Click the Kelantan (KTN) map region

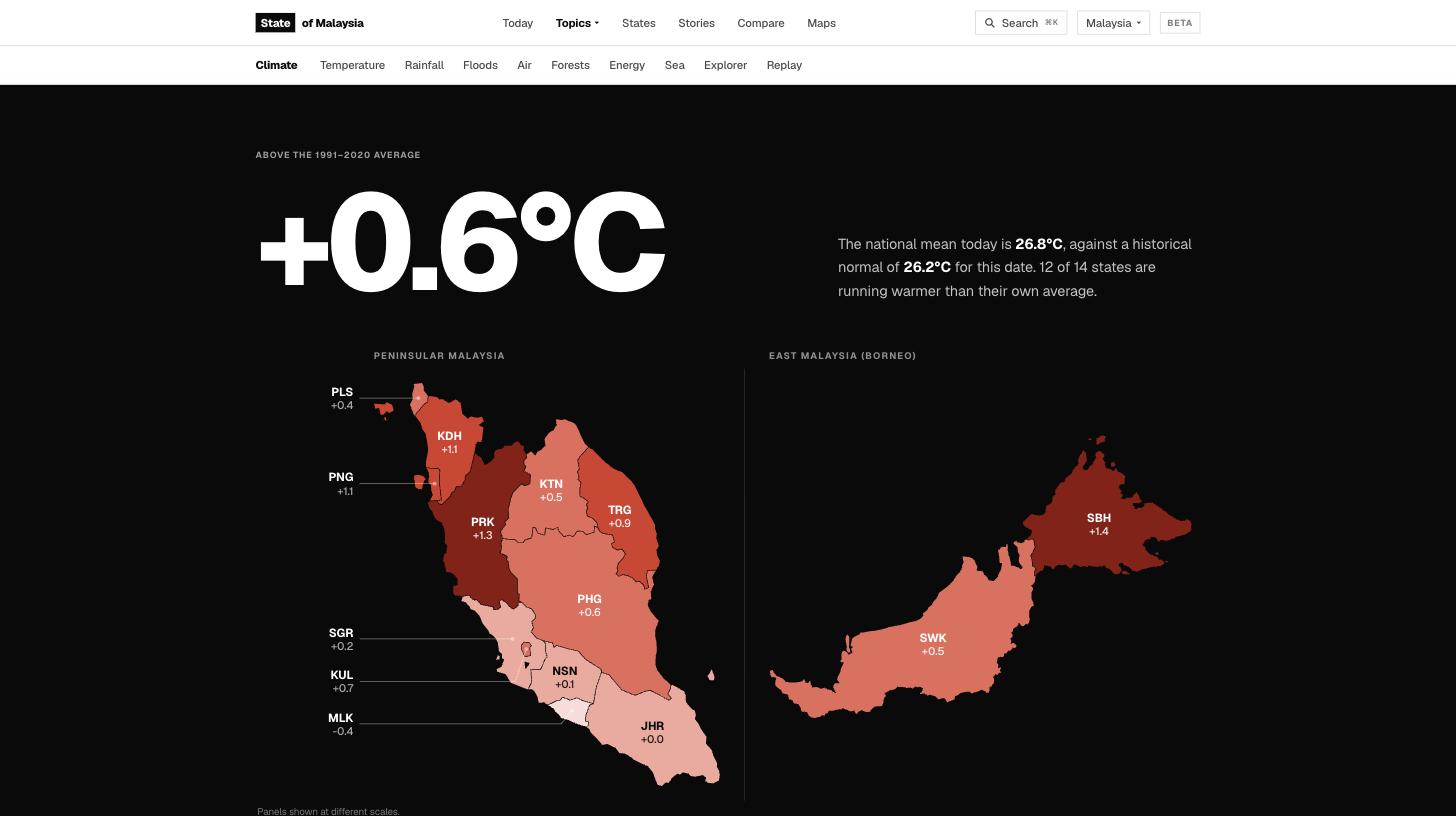tap(551, 490)
